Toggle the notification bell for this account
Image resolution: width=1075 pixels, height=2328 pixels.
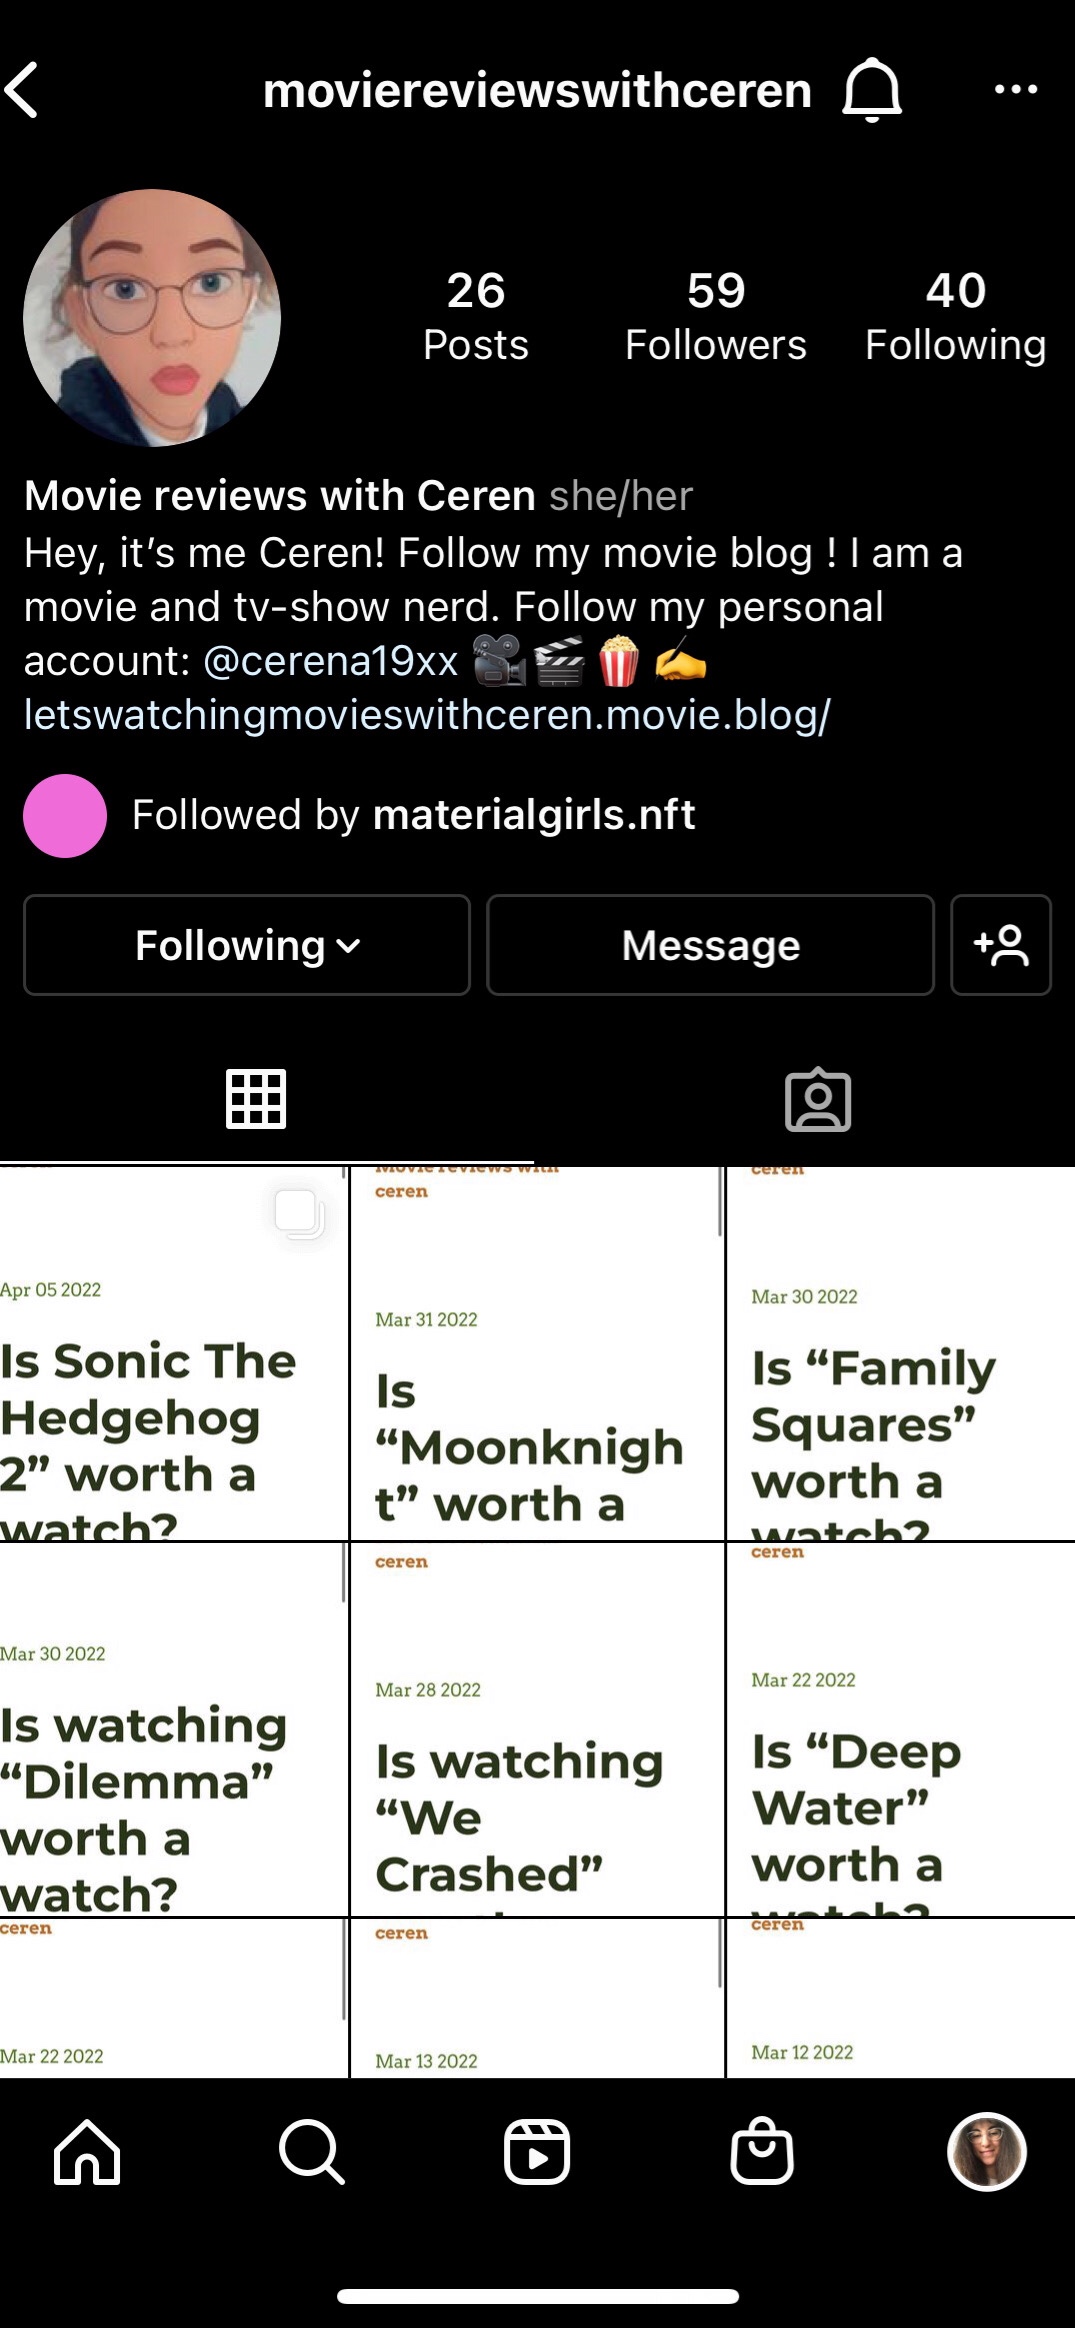872,90
